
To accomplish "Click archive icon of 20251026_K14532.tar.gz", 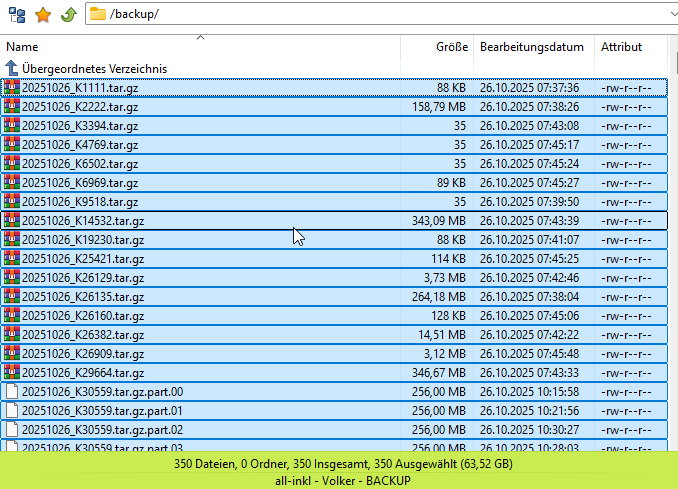I will click(x=12, y=220).
